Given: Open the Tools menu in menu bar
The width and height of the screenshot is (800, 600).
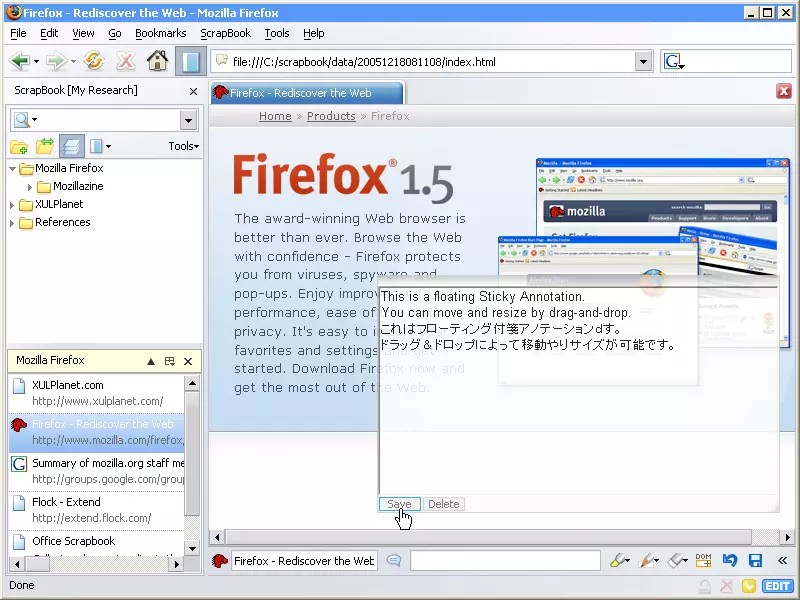Looking at the screenshot, I should tap(277, 33).
